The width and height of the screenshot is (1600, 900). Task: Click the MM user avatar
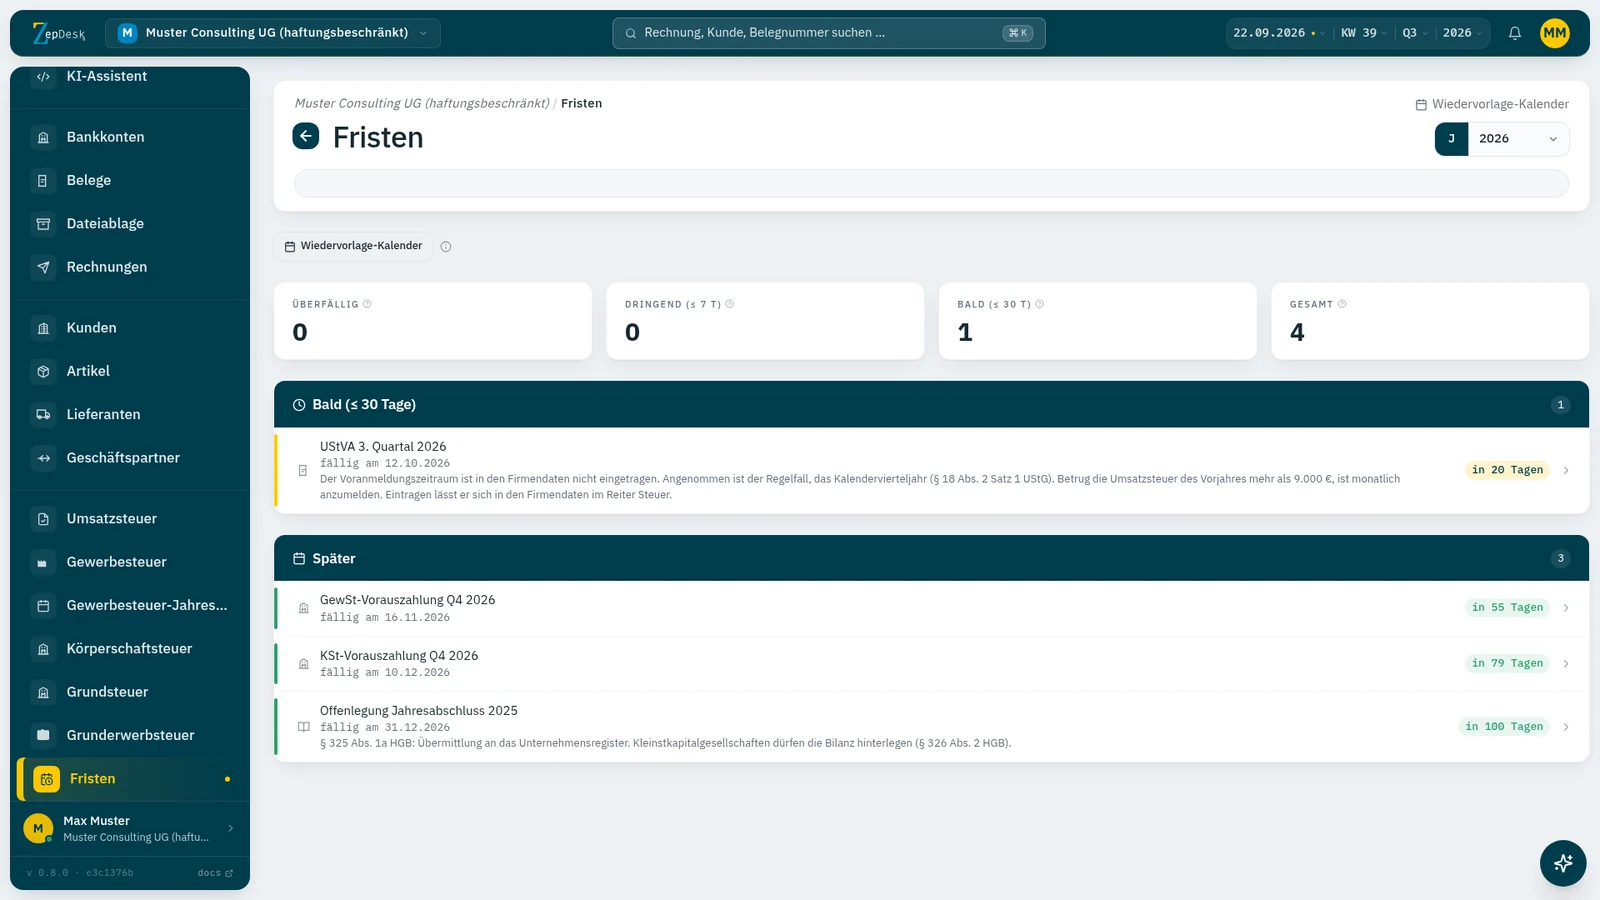pos(1555,33)
